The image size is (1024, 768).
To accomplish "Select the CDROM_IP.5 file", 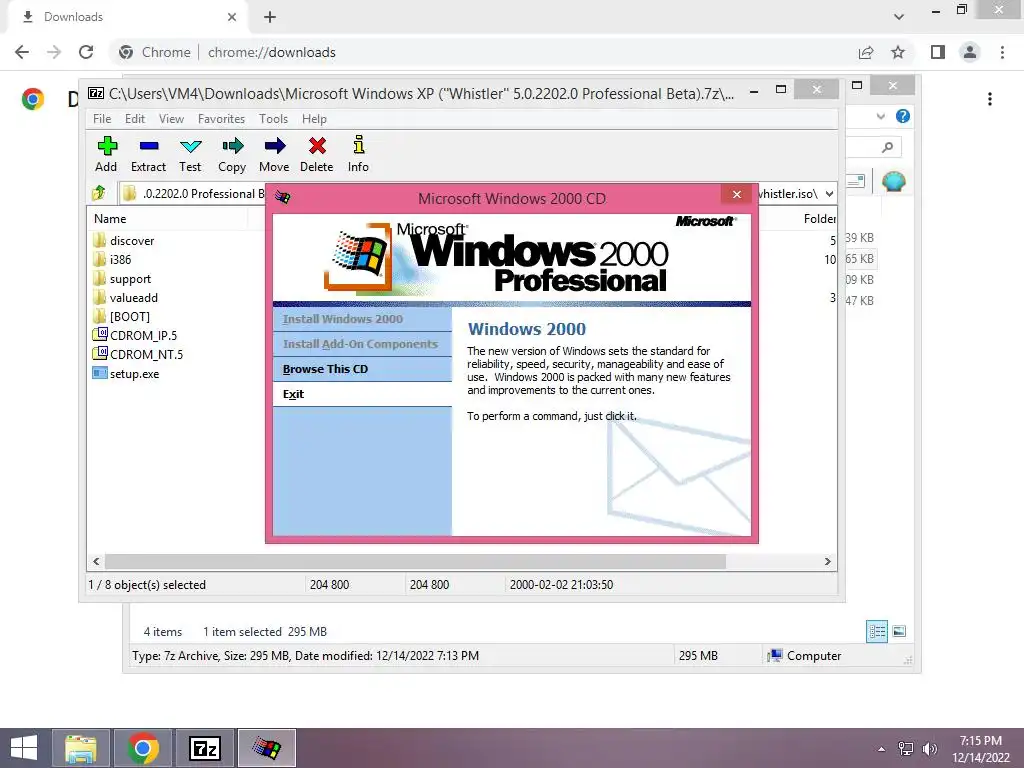I will (135, 336).
